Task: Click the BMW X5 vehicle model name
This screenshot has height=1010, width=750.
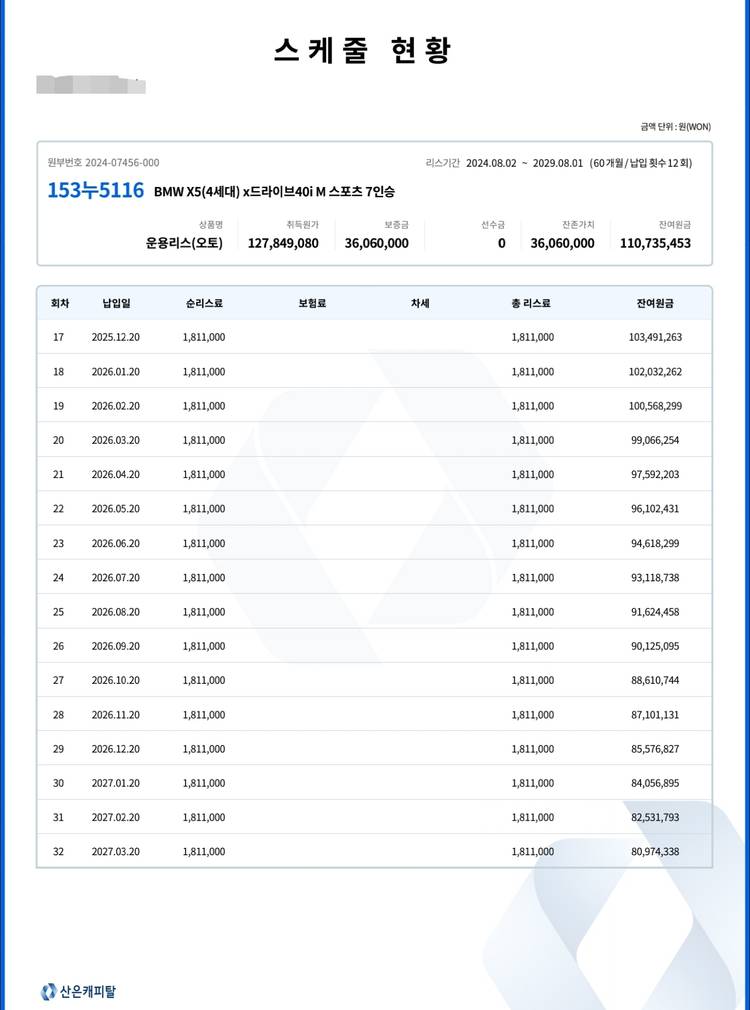Action: coord(274,191)
